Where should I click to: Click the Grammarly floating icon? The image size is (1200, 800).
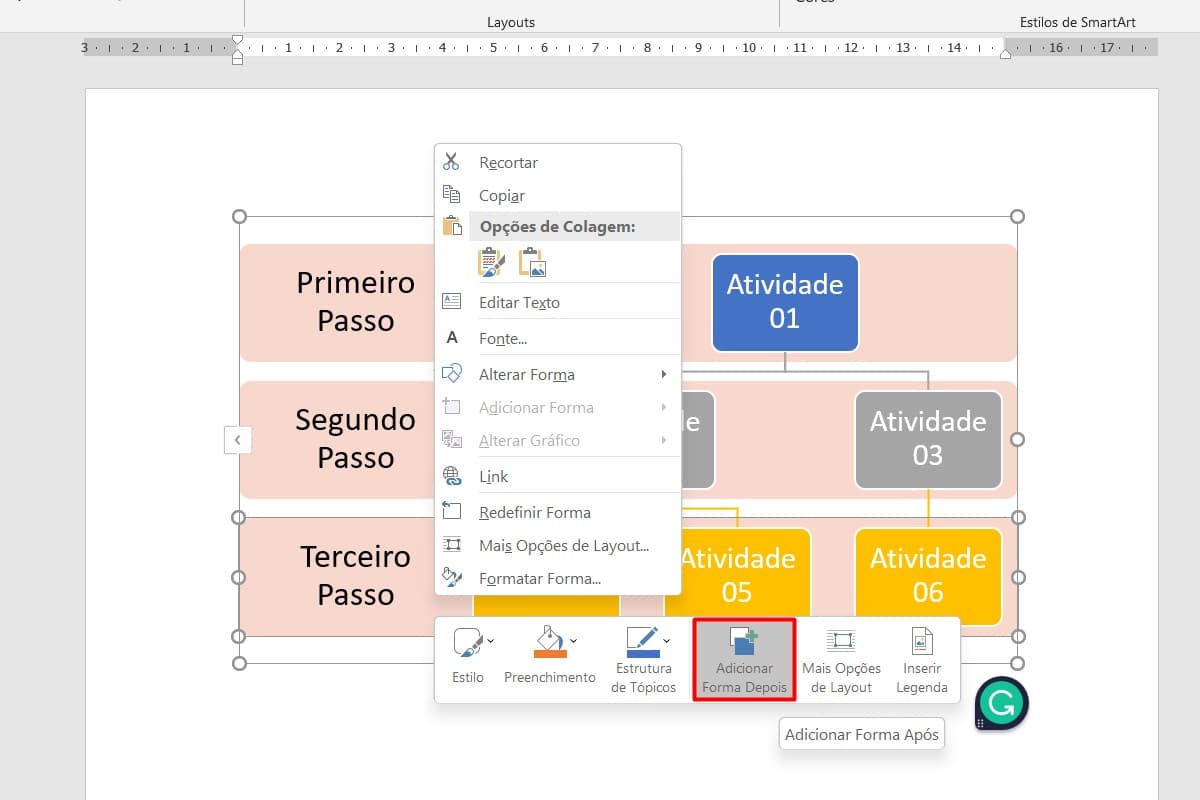click(x=1001, y=704)
